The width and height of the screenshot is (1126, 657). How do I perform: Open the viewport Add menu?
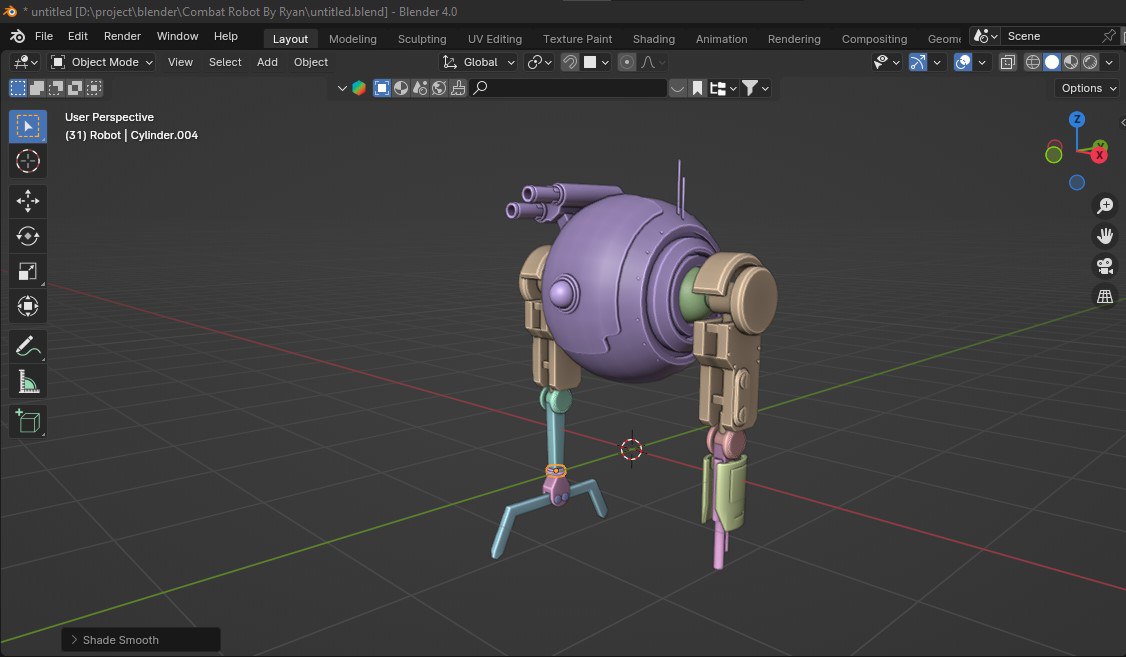267,62
